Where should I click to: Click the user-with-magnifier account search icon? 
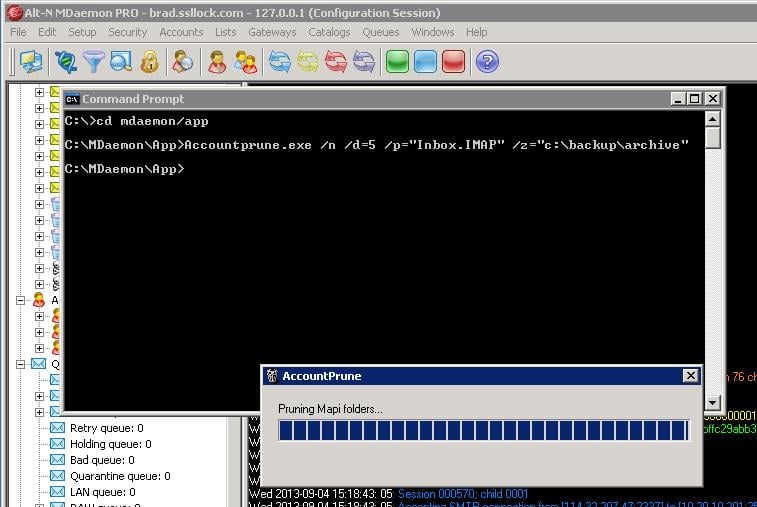coord(182,62)
